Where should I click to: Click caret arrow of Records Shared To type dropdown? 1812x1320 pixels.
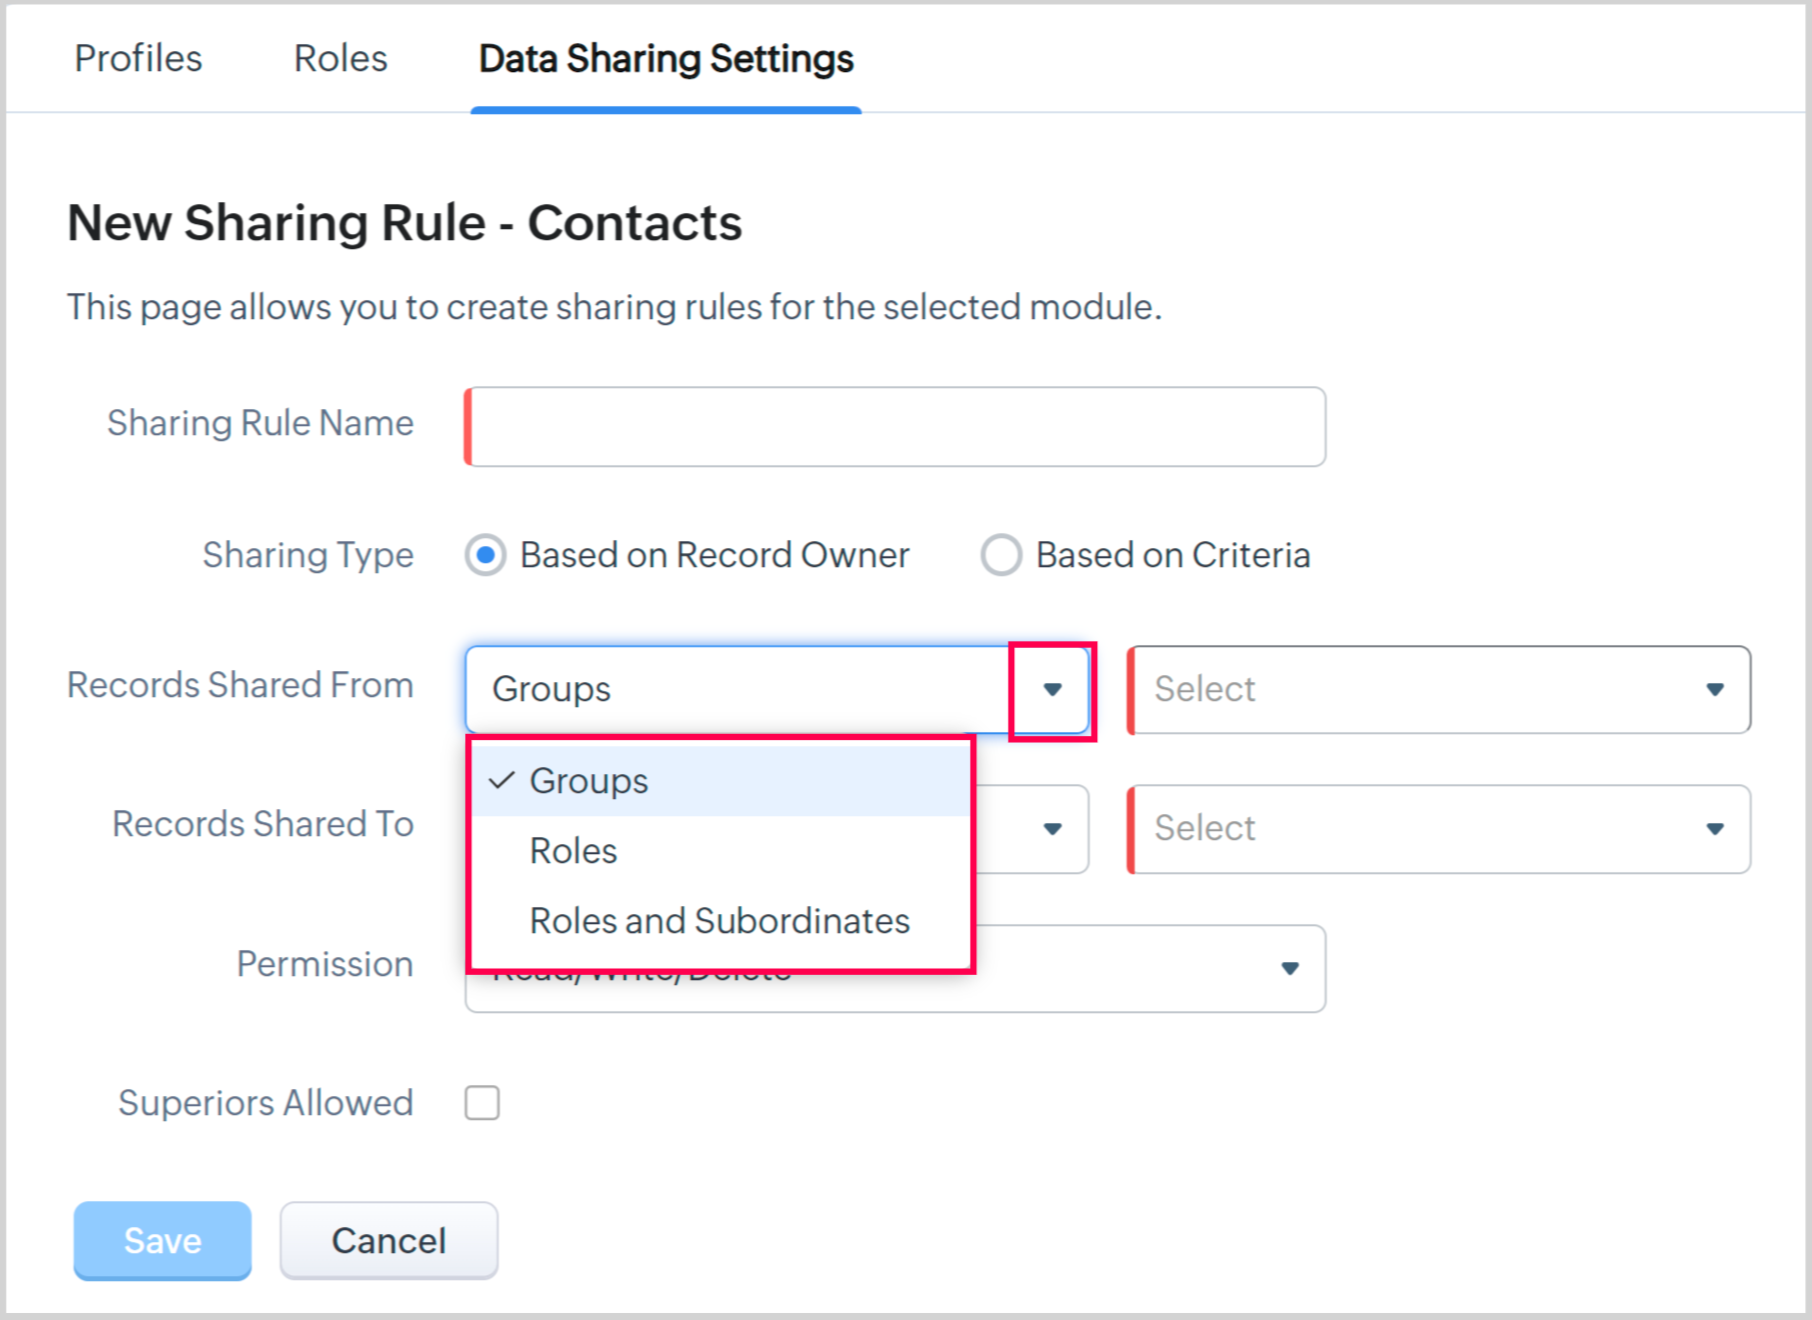(x=1052, y=829)
